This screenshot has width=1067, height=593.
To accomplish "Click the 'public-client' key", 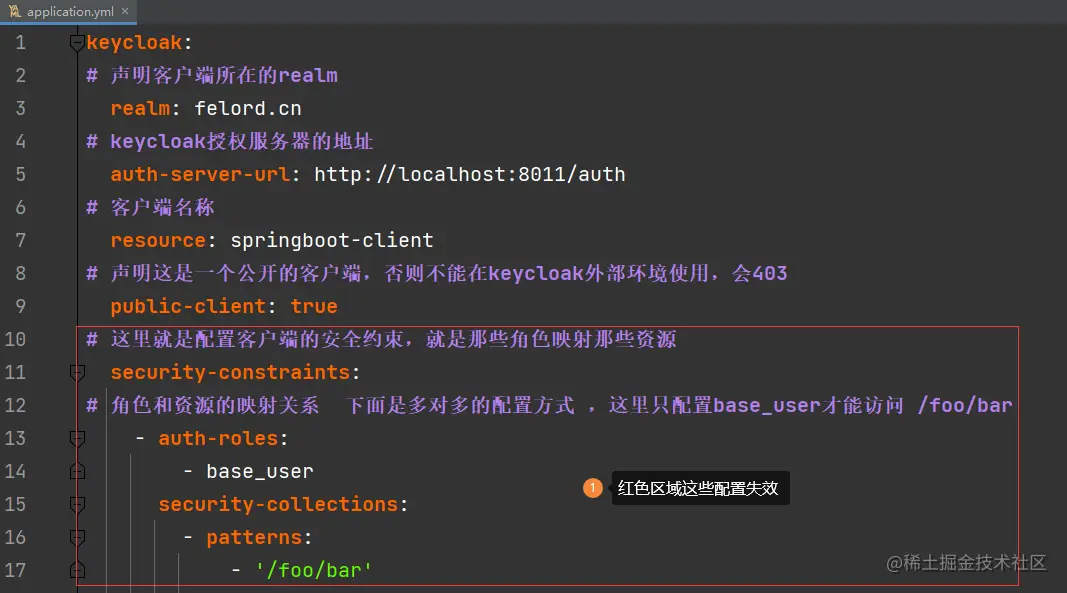I will [188, 306].
